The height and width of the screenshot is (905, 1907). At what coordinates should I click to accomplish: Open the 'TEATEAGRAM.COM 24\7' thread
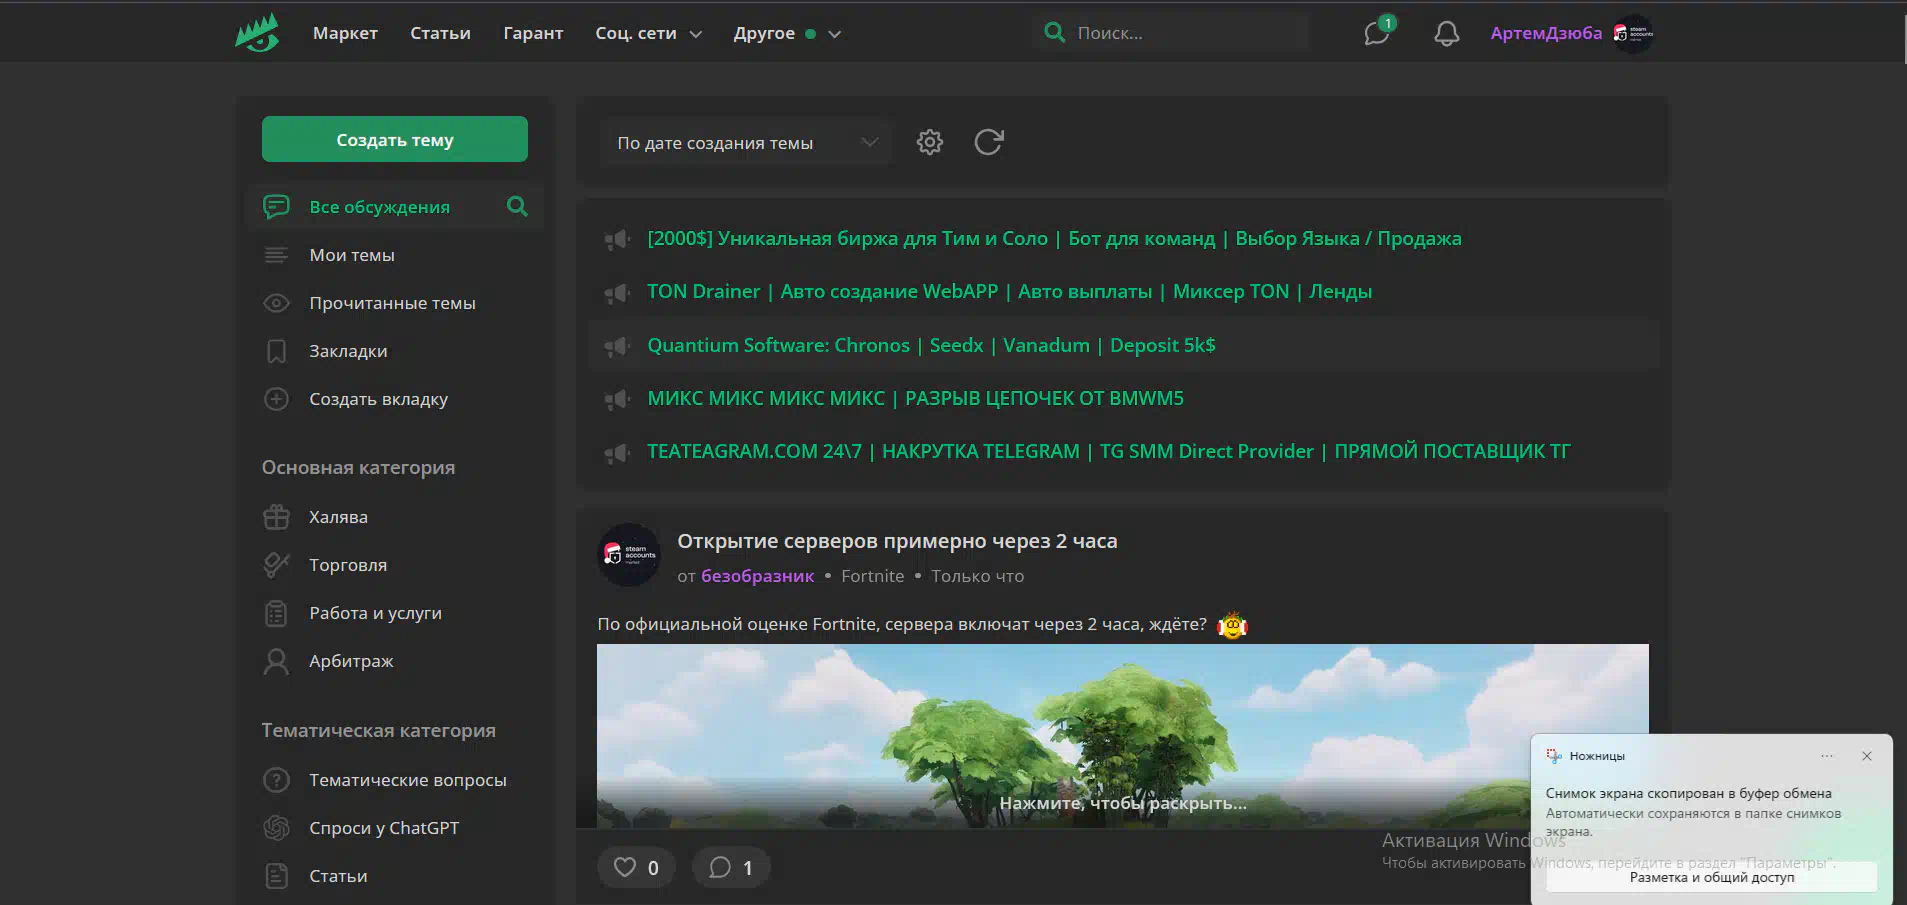pos(1108,451)
